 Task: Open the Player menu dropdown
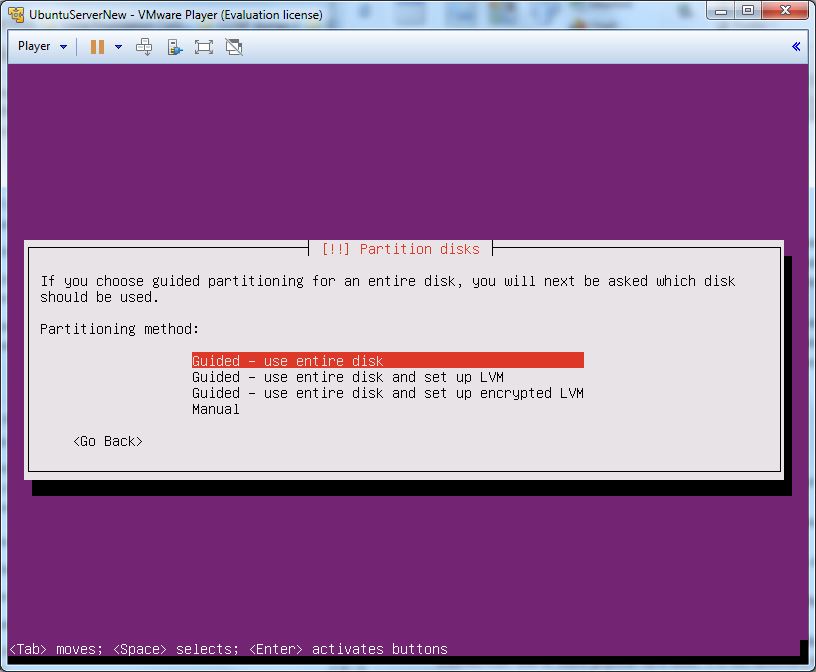pyautogui.click(x=42, y=46)
